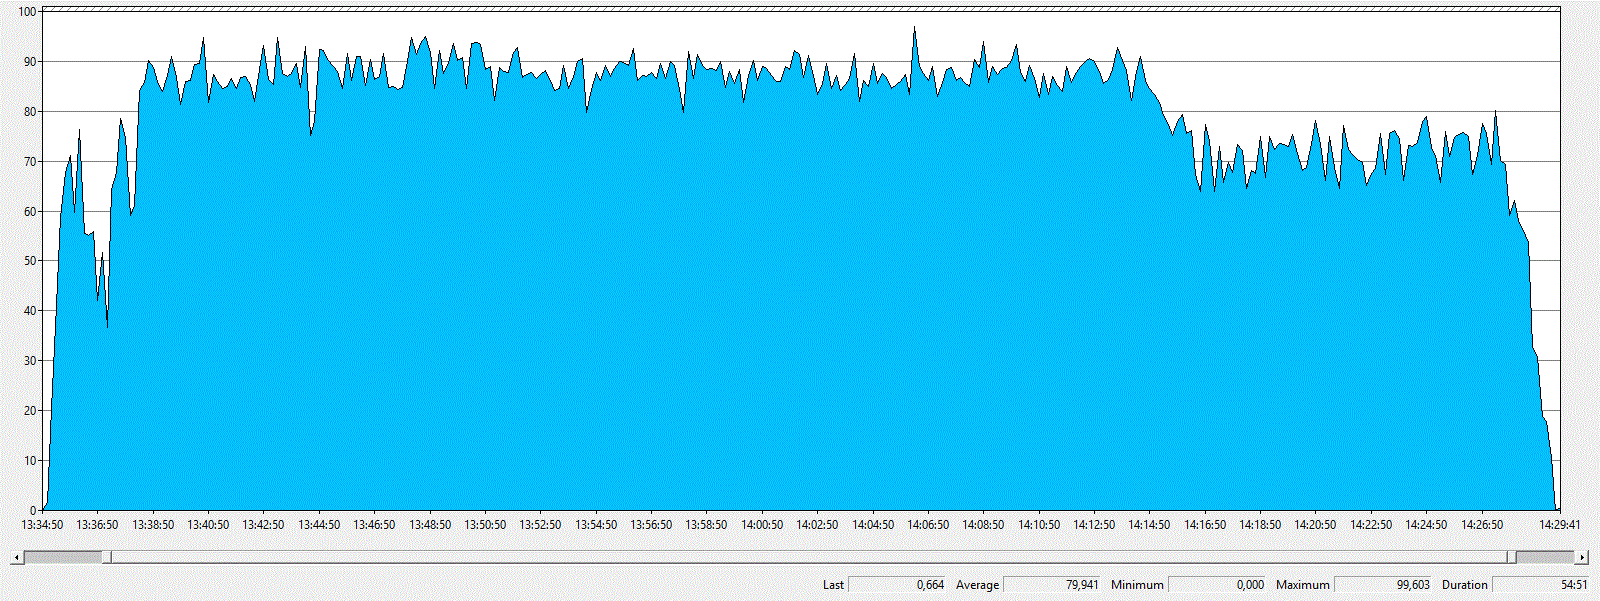Click the Maximum label in the statistics bar

pos(1302,585)
